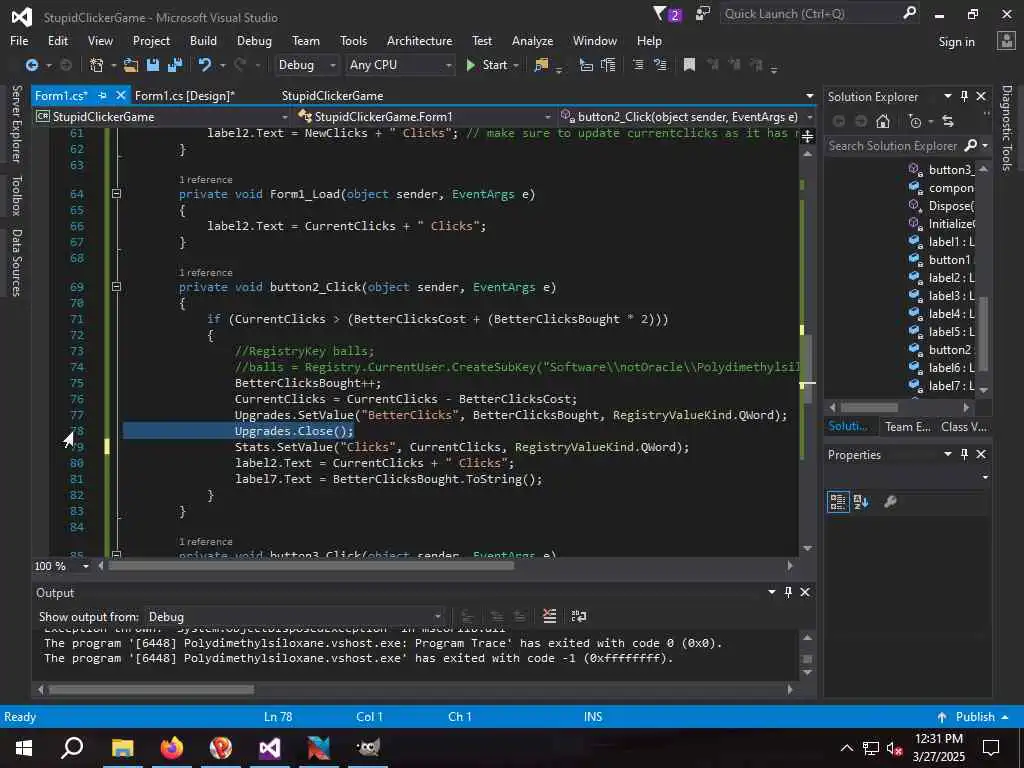1024x768 pixels.
Task: Click the notifications flag icon
Action: click(x=661, y=14)
